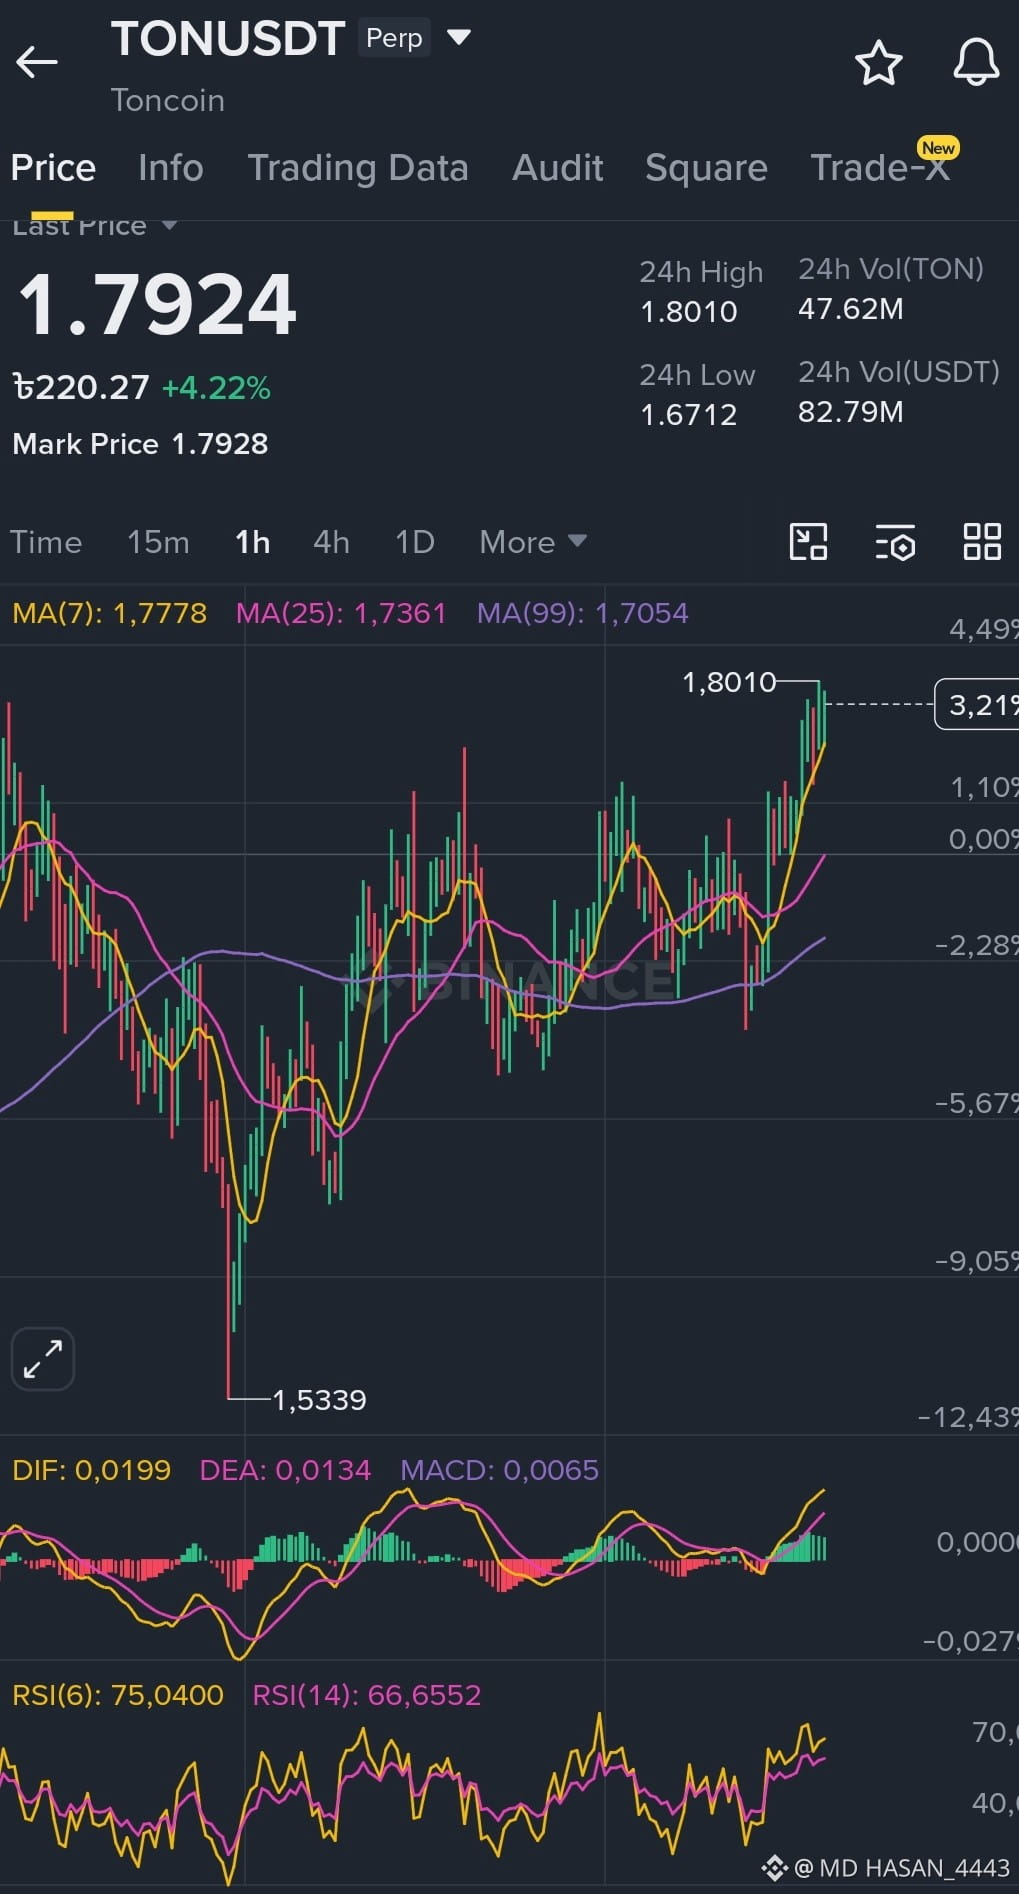Click the current 3,21% price tag on axis

(x=977, y=705)
